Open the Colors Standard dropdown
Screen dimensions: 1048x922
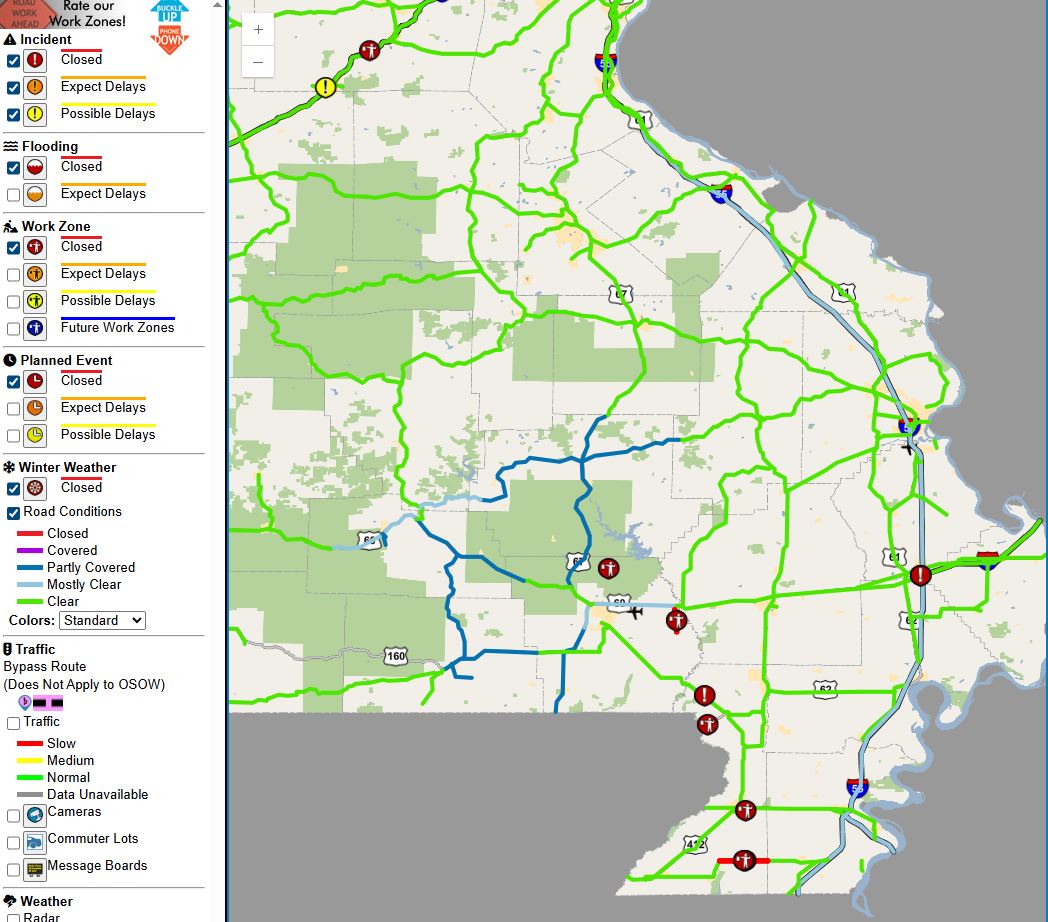pos(102,620)
